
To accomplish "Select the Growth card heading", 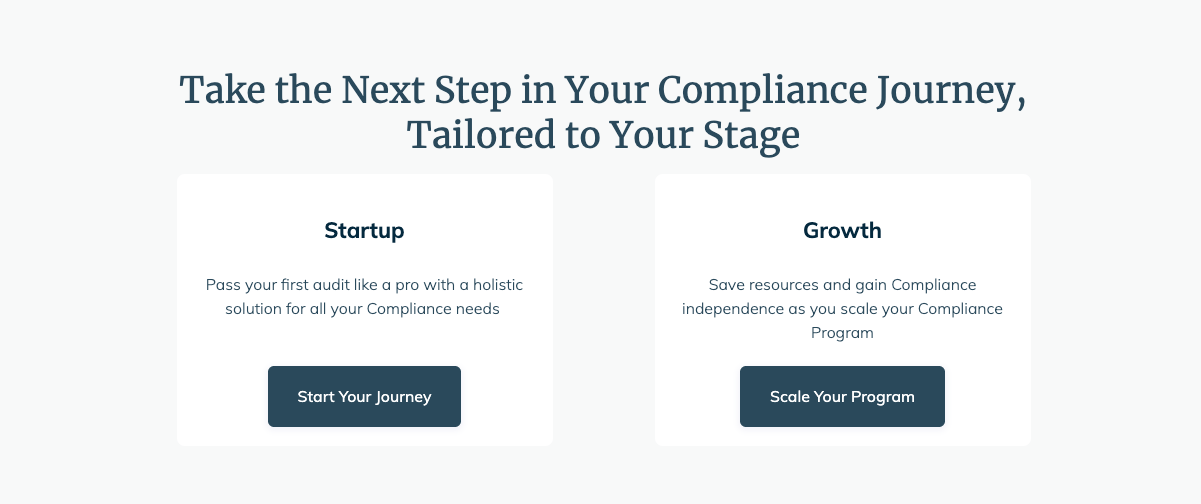I will pos(842,231).
